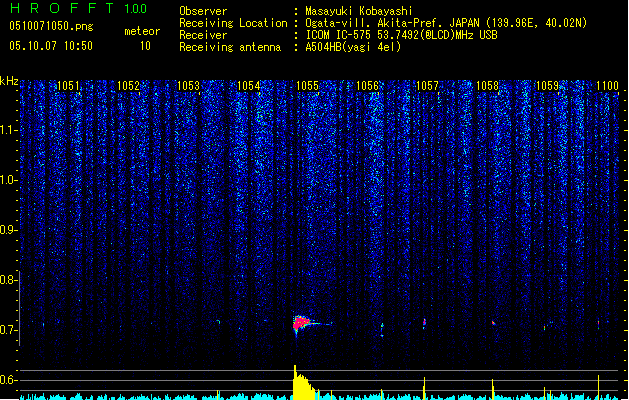
Task: Click the yellow power spike below 1057
Action: (425, 386)
